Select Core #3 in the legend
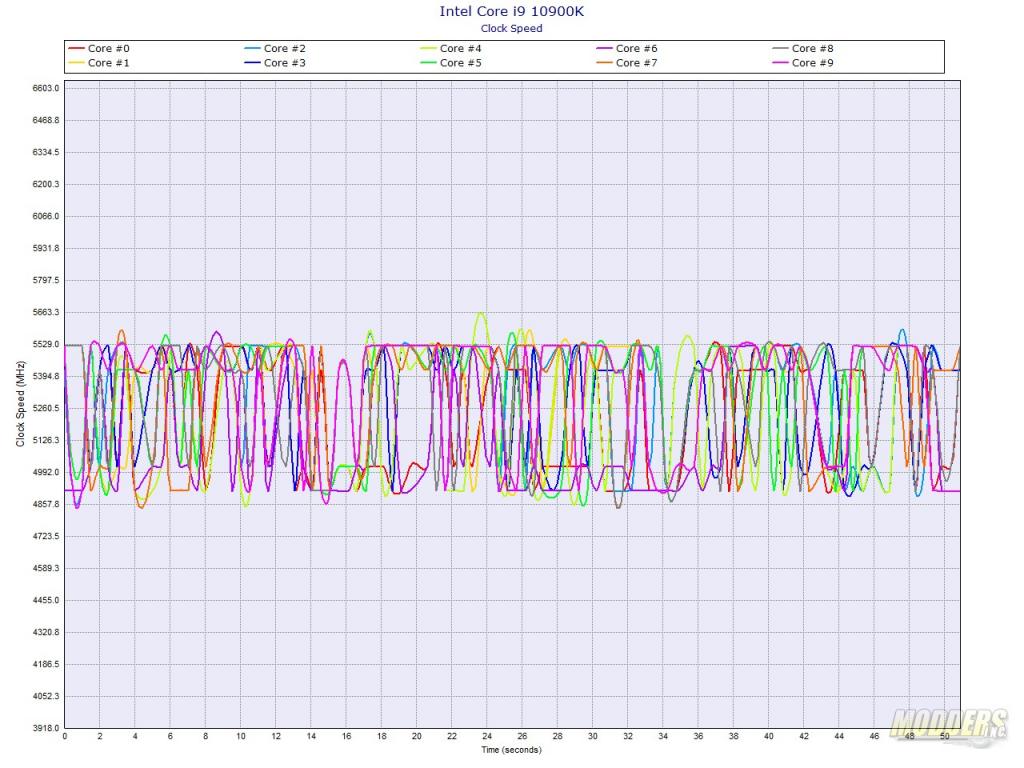 [x=284, y=63]
